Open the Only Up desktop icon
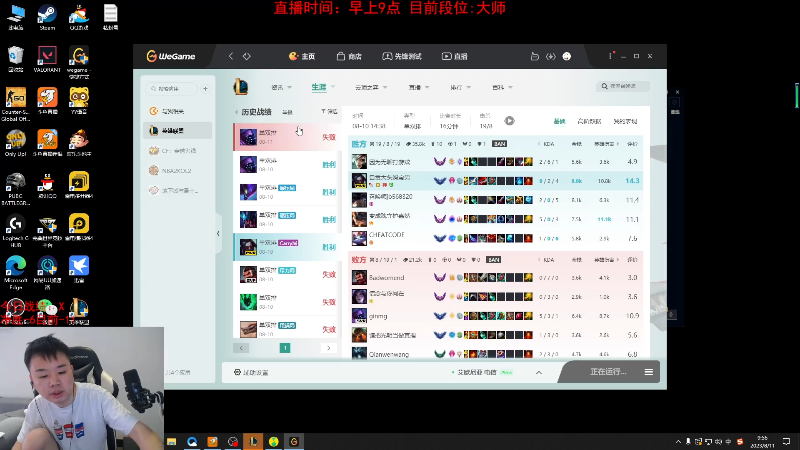 (x=16, y=143)
